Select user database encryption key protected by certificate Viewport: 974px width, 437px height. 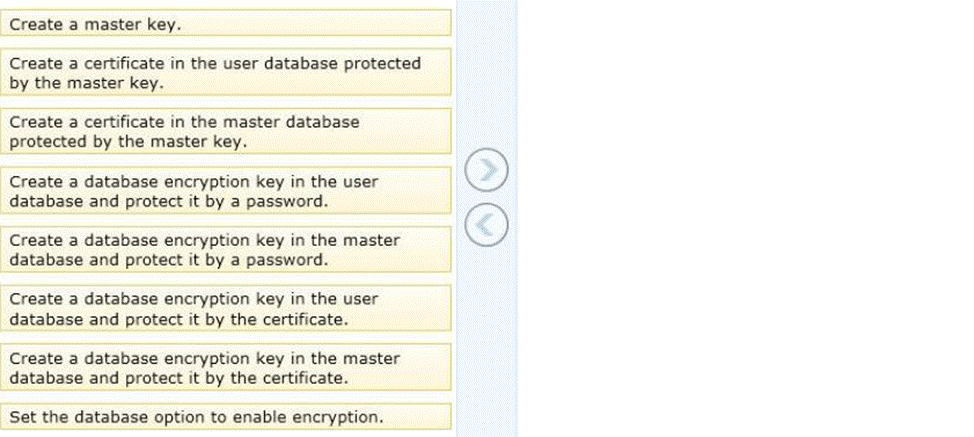click(x=226, y=308)
